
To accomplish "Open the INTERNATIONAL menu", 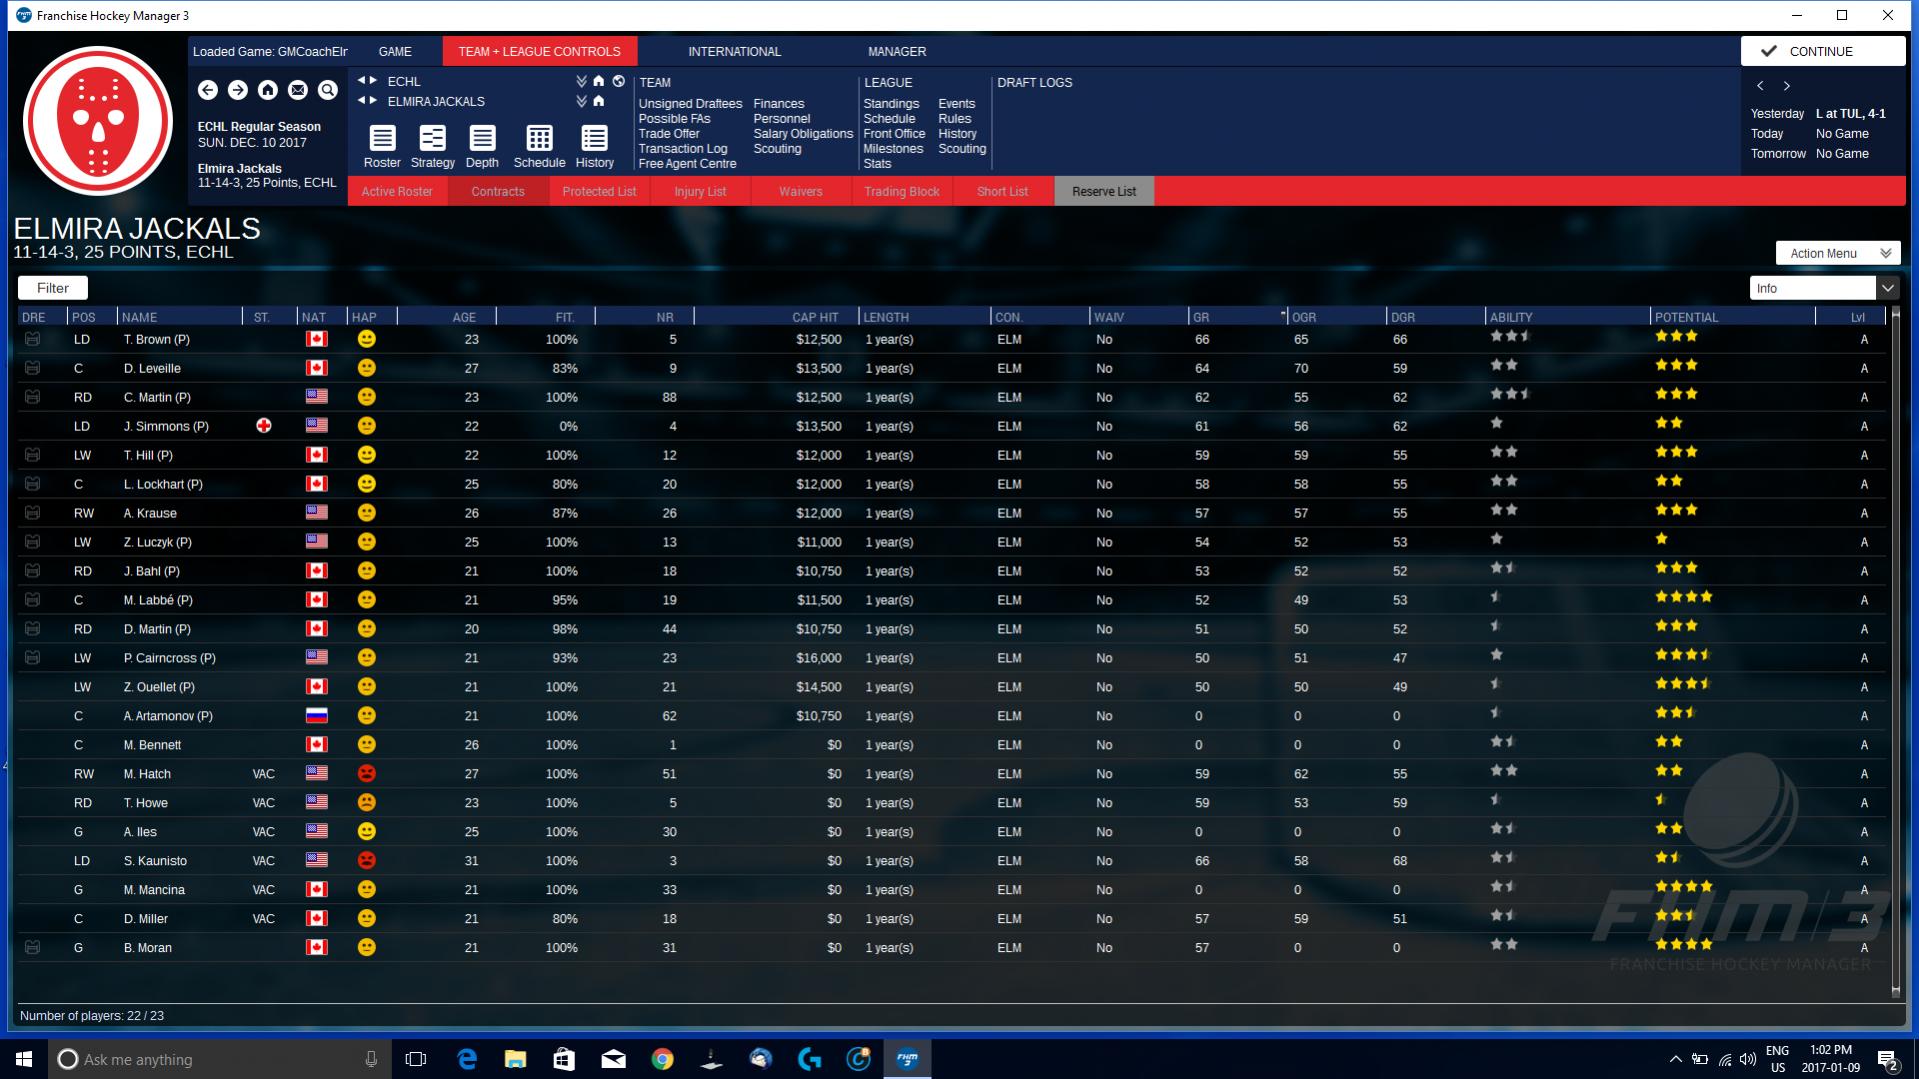I will [734, 51].
